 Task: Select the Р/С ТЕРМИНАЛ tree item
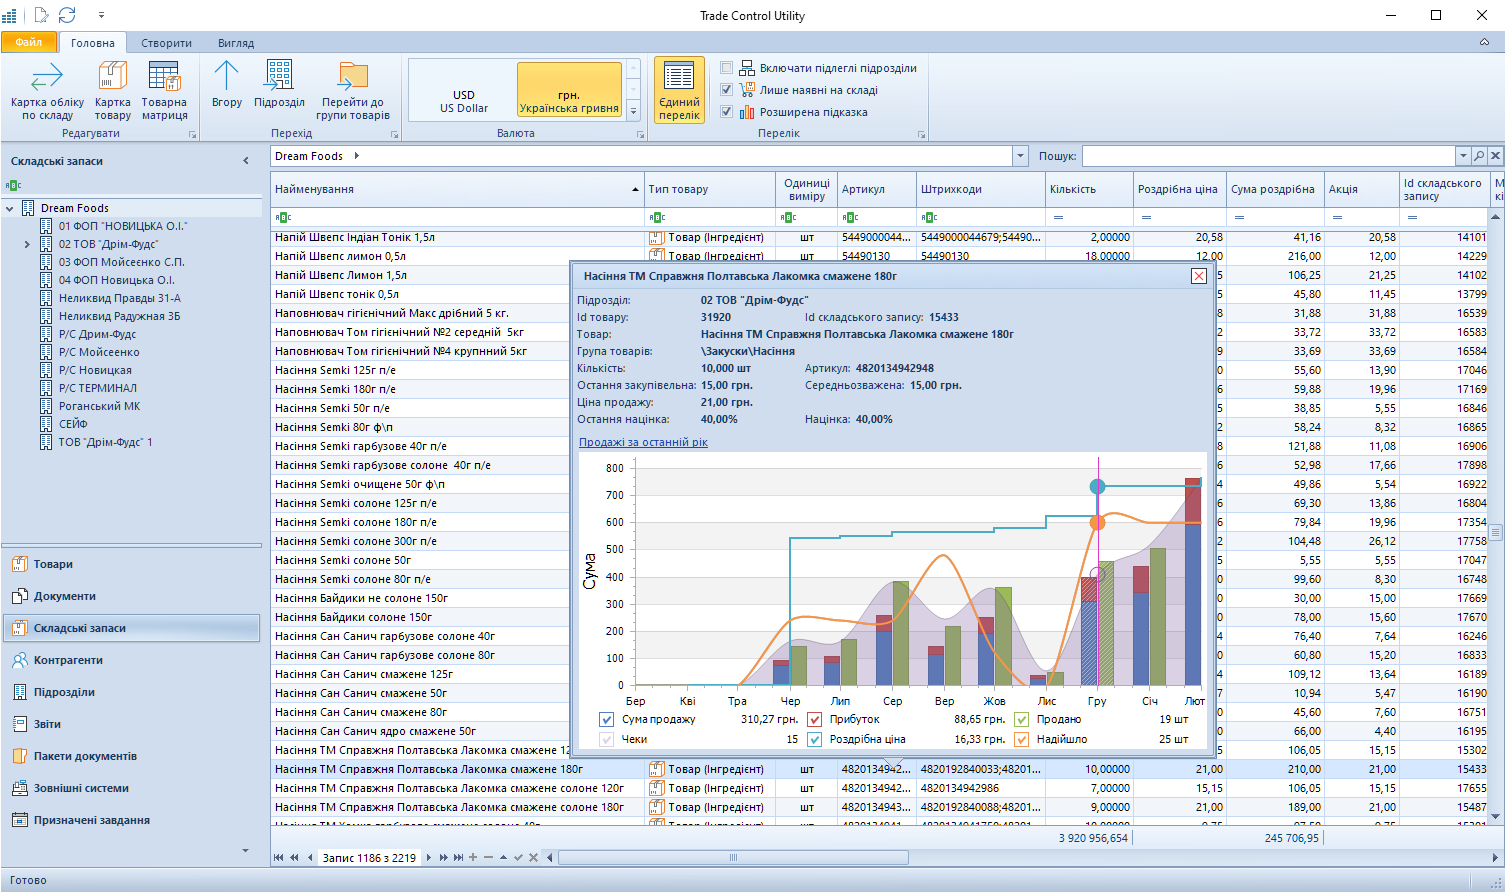[97, 388]
